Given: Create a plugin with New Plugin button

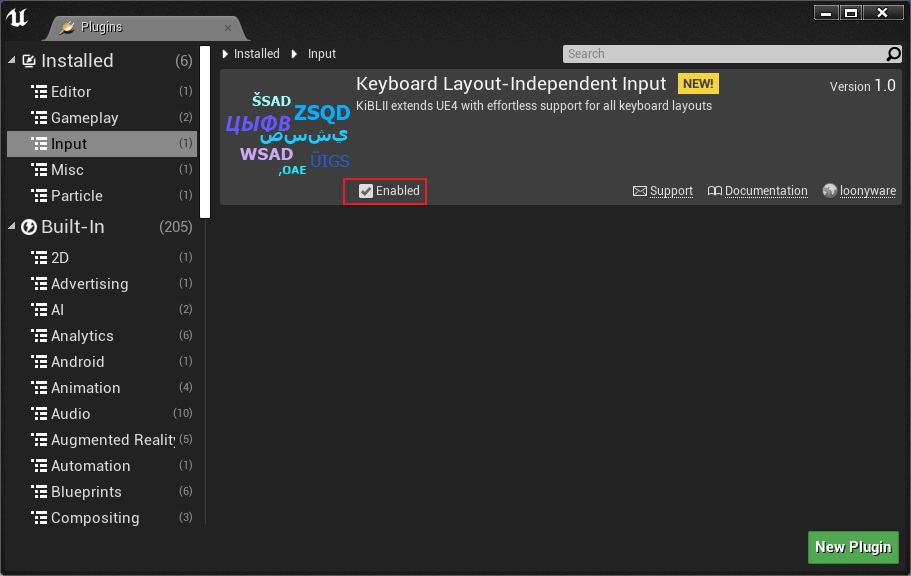Looking at the screenshot, I should (853, 547).
